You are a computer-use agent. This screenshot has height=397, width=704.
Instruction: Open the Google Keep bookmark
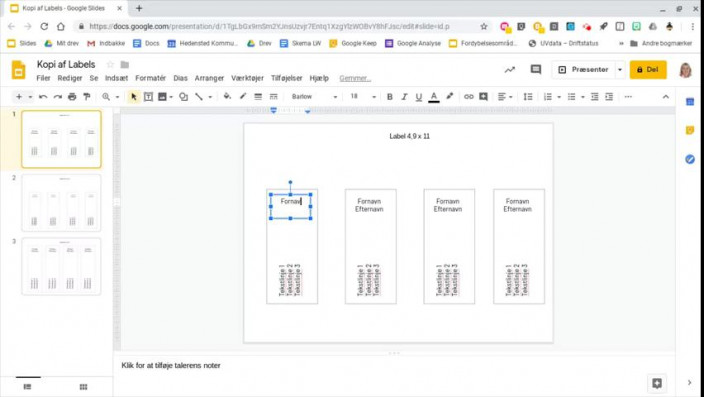(x=353, y=44)
